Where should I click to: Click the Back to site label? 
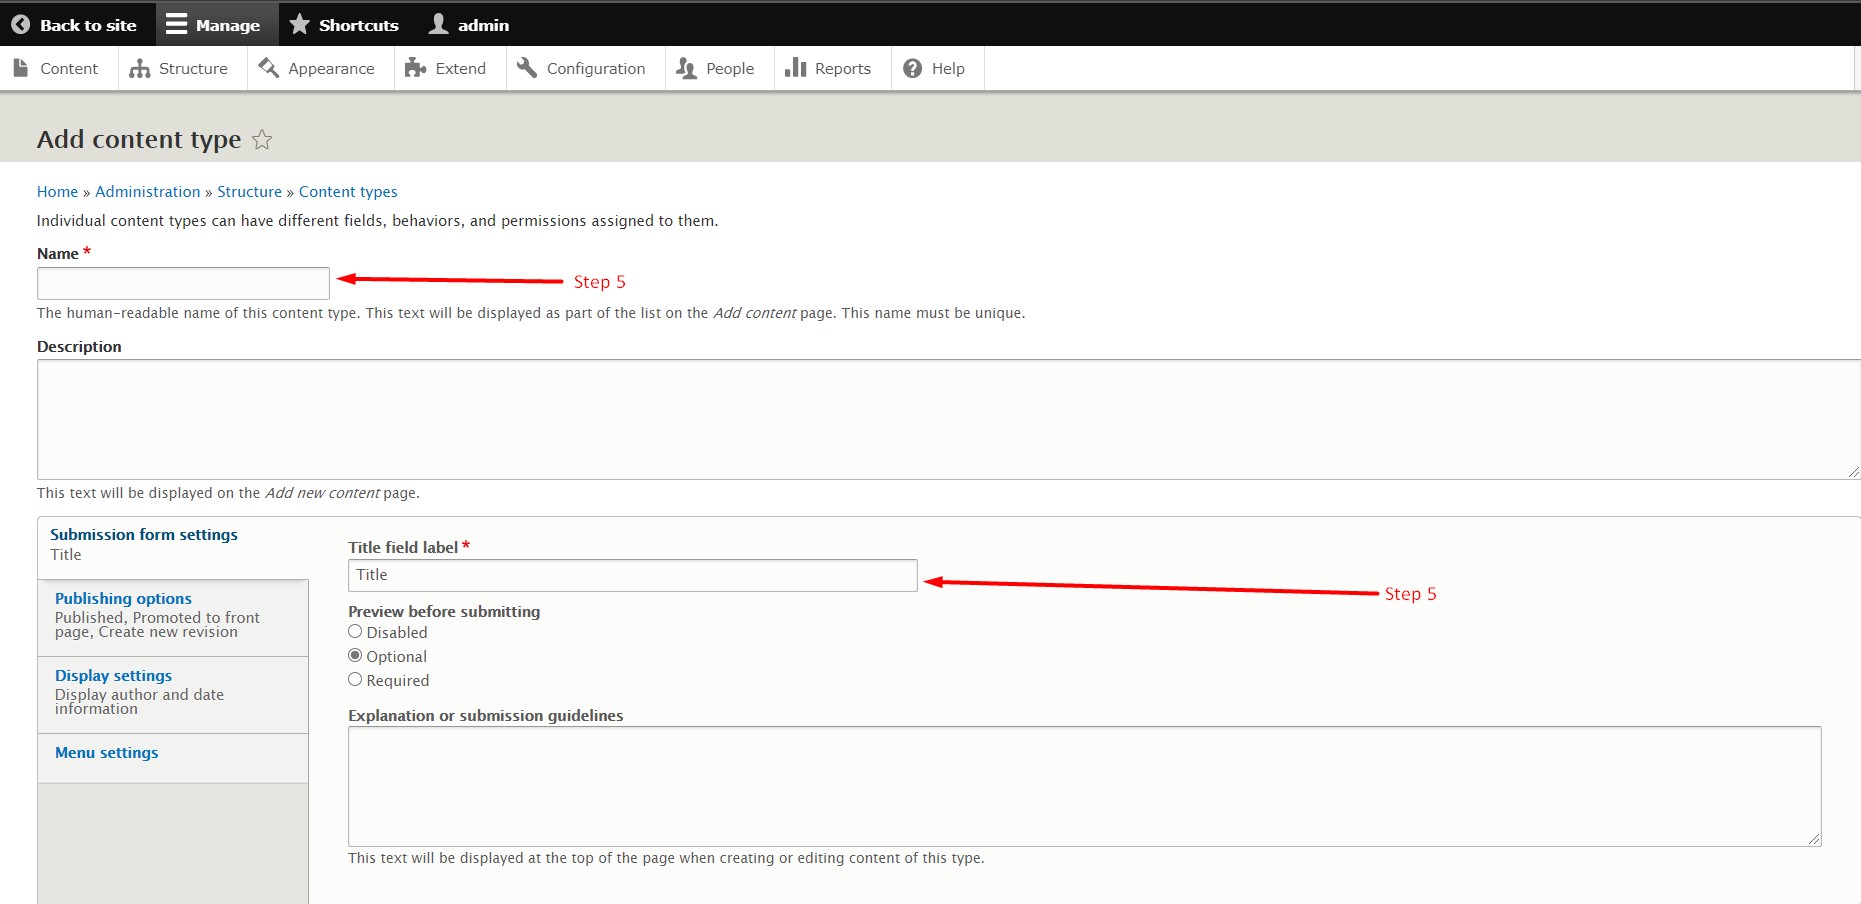click(88, 26)
